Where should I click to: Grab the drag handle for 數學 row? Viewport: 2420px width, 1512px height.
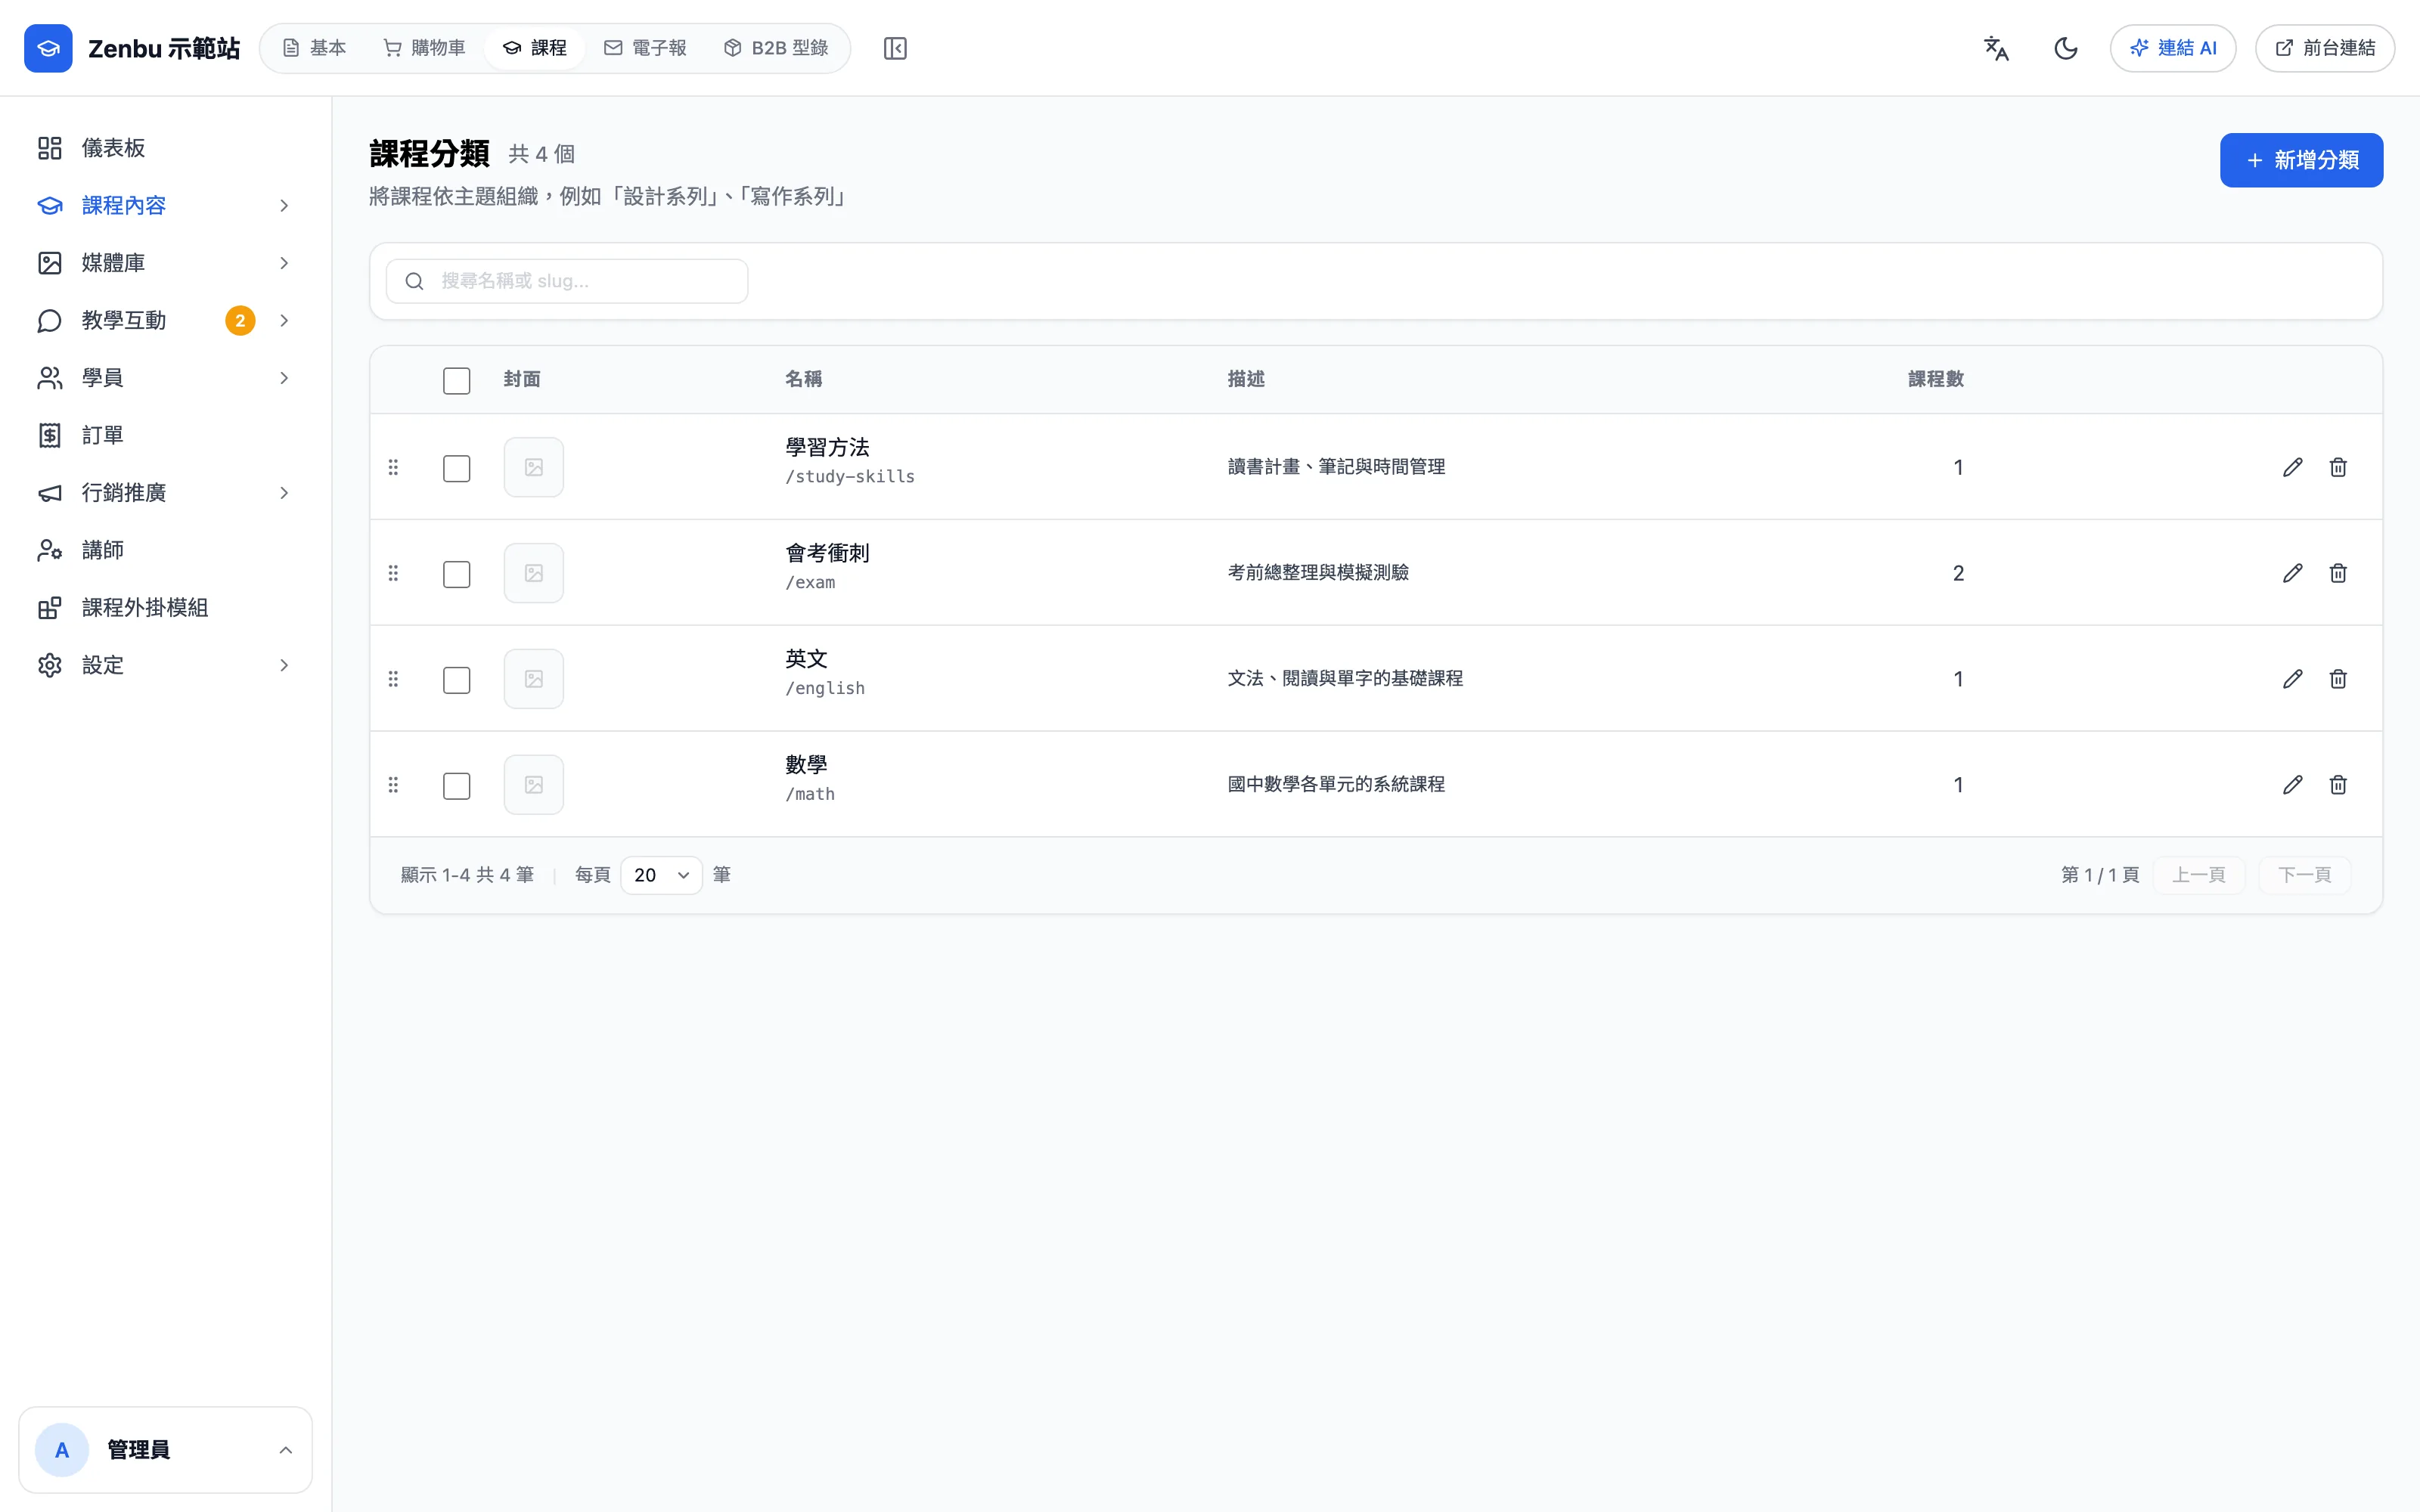click(393, 785)
